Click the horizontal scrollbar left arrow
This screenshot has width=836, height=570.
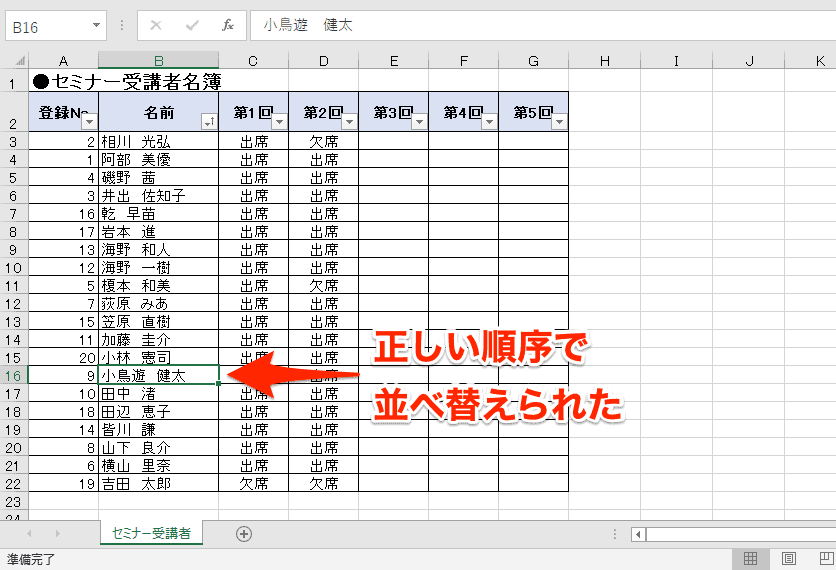coord(637,534)
